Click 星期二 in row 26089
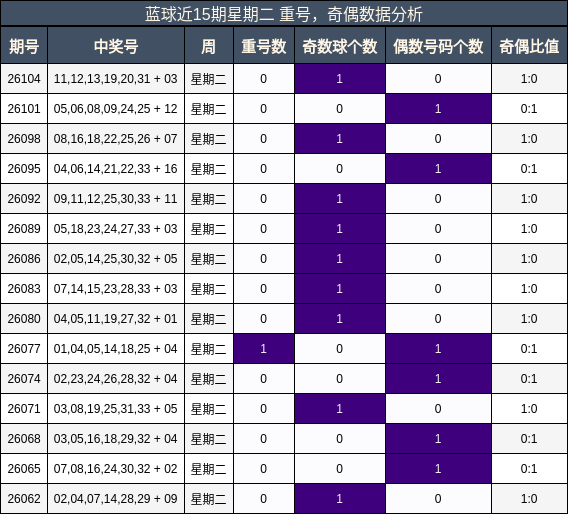 pyautogui.click(x=209, y=229)
